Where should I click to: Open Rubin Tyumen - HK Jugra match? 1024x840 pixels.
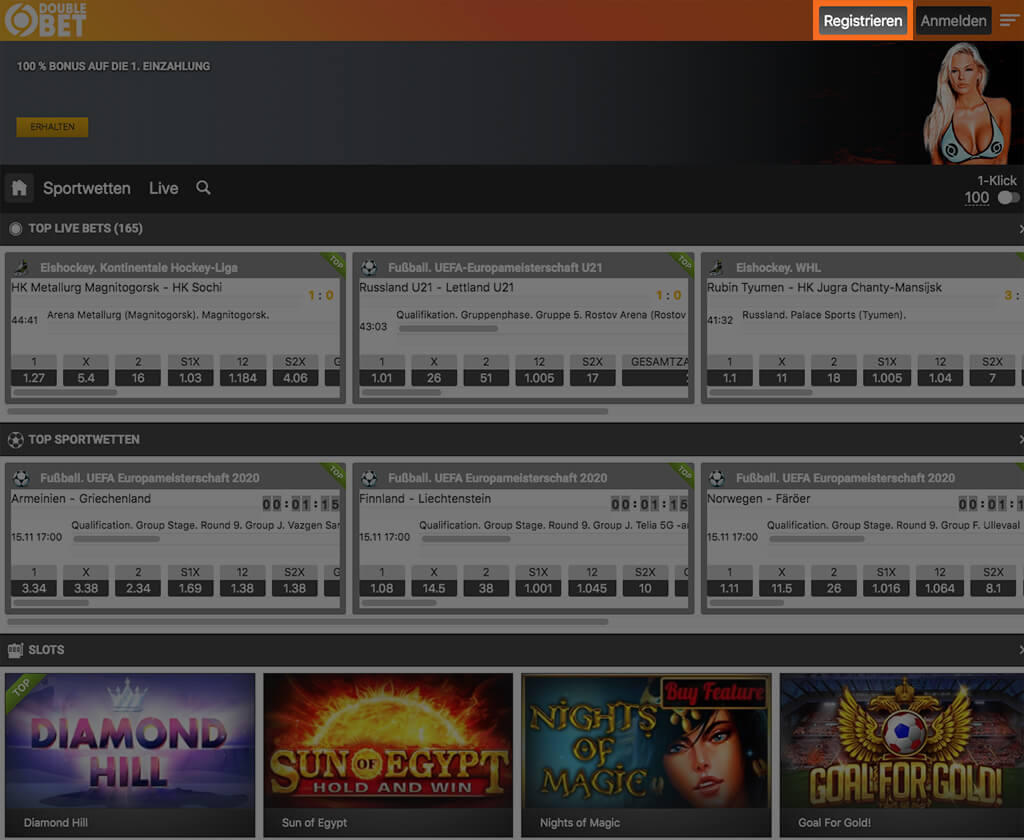824,287
